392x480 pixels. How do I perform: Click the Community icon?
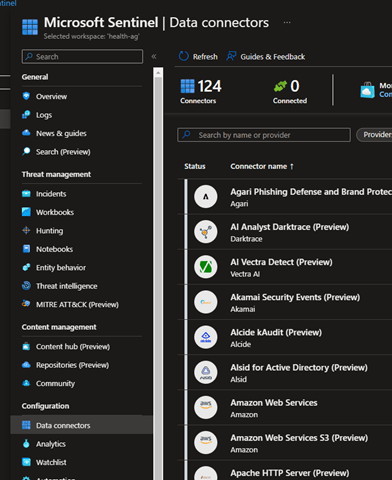(26, 383)
